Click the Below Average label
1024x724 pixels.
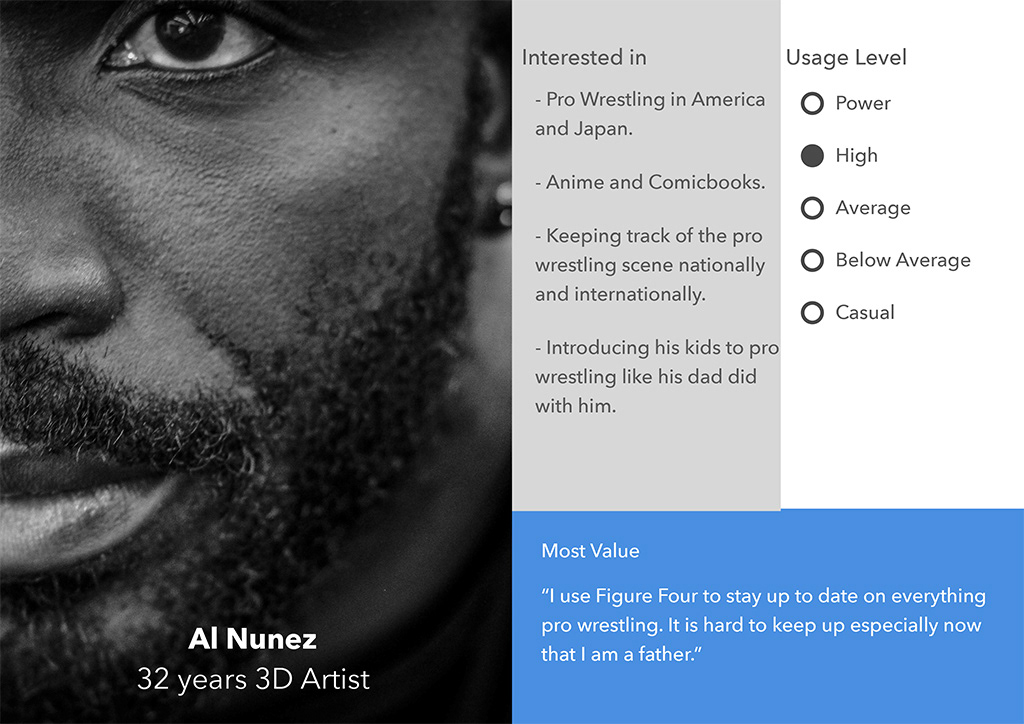[903, 260]
